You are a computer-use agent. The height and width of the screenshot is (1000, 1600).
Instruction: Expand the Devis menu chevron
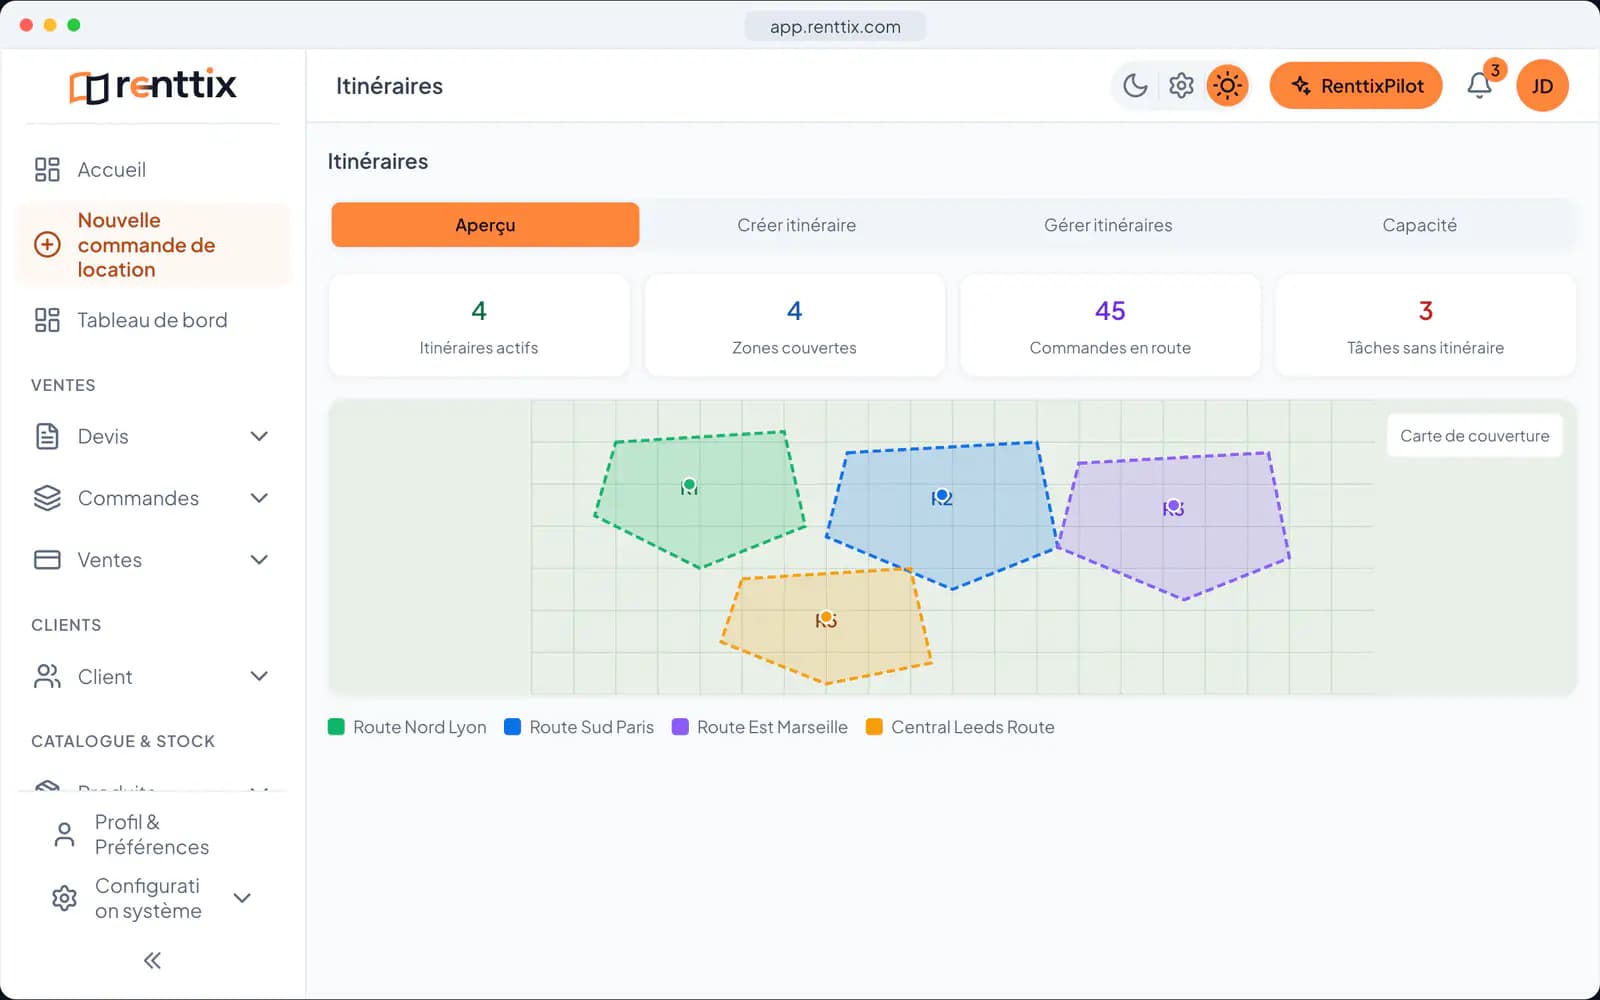259,436
